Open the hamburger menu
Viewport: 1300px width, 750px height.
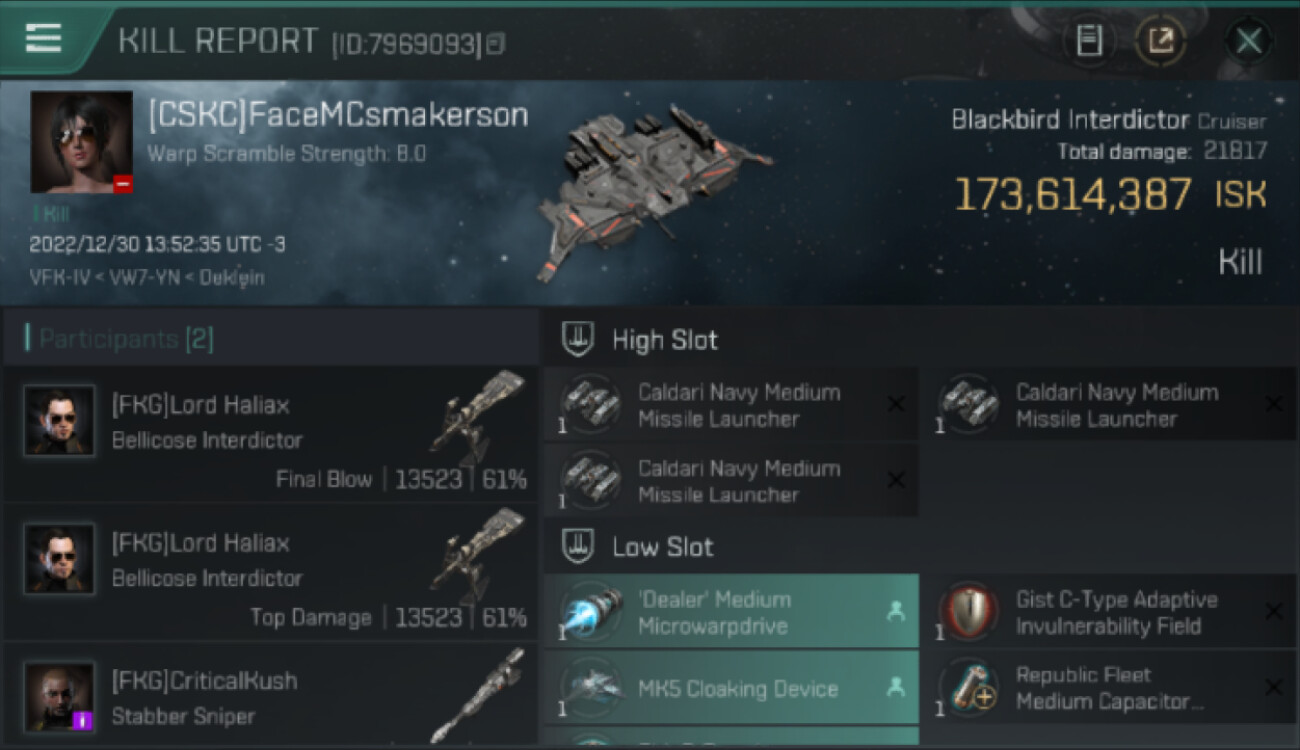click(x=43, y=37)
